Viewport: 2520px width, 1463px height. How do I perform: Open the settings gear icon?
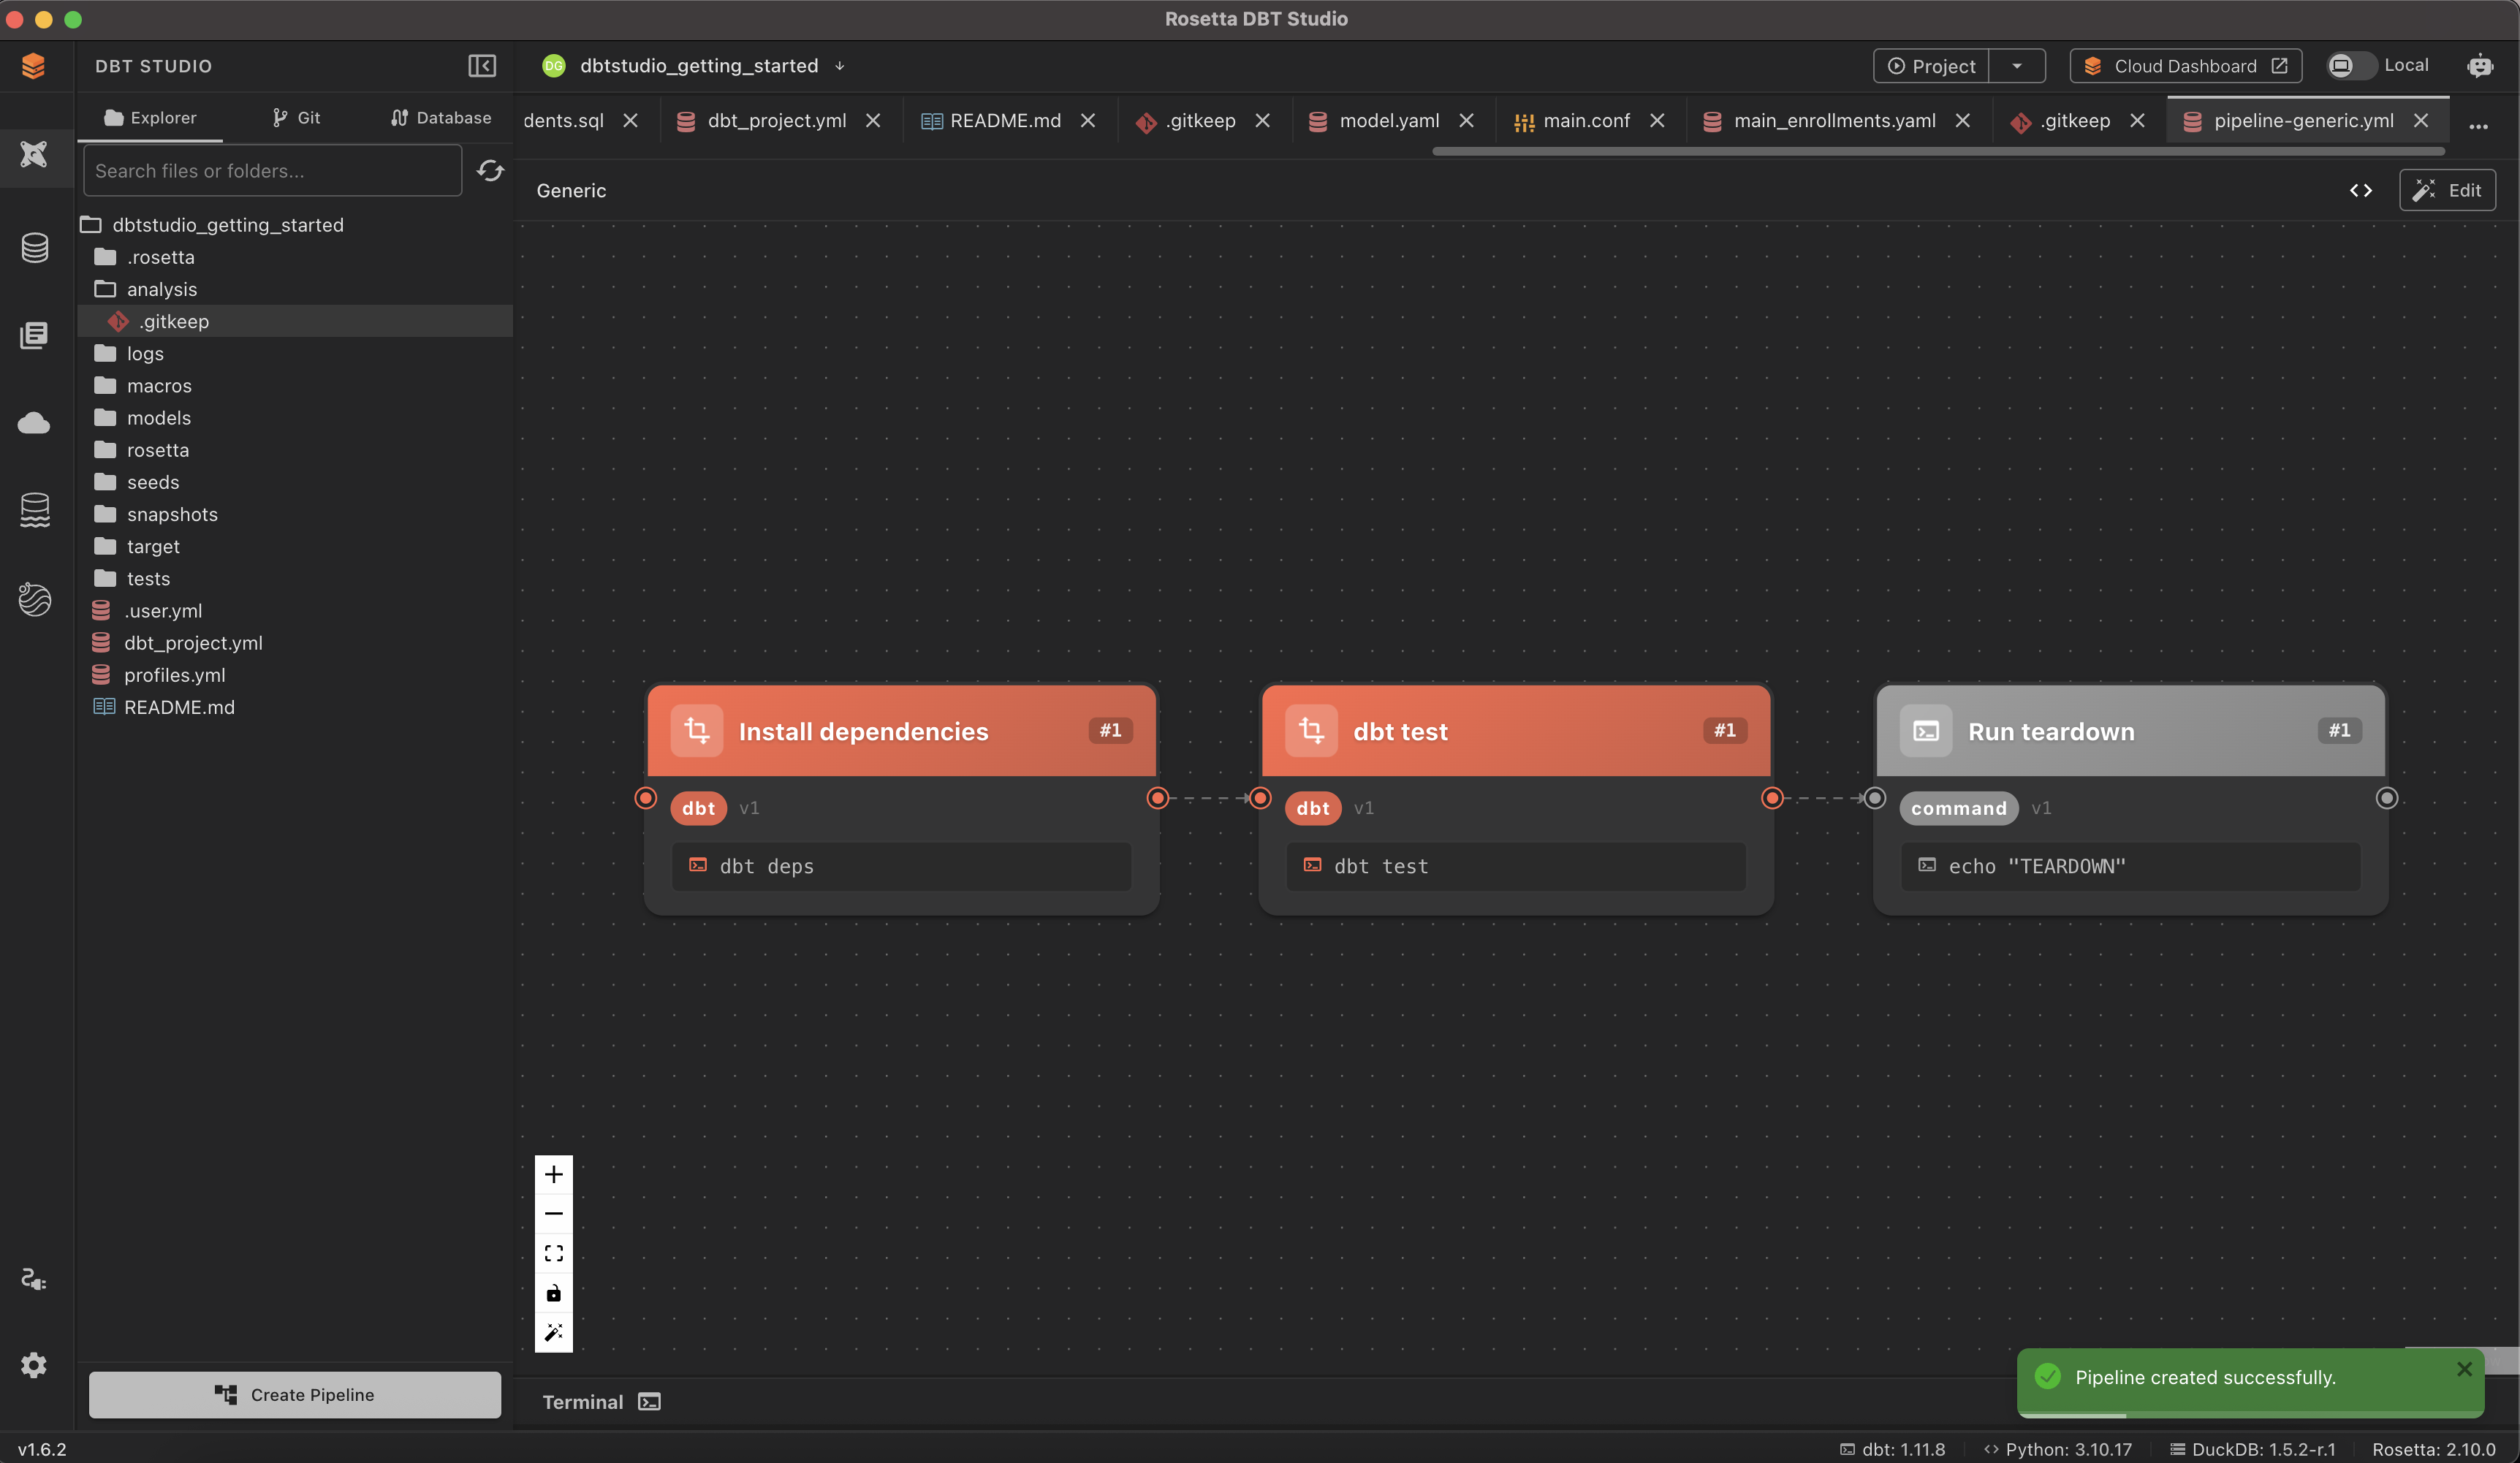tap(34, 1365)
